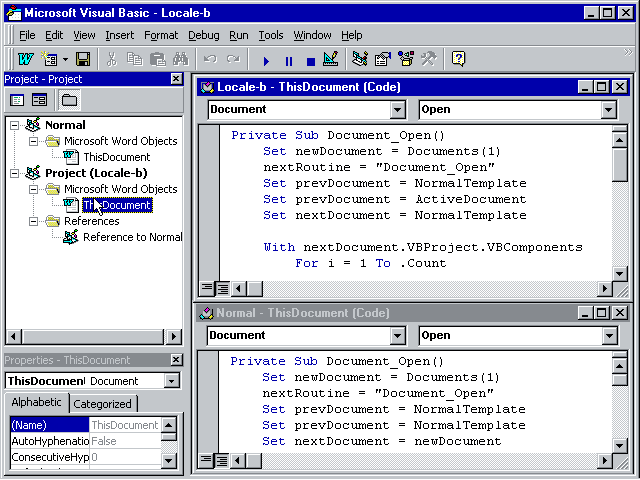Open Find with the binoculars icon
Screen dimensions: 640x480
180,59
